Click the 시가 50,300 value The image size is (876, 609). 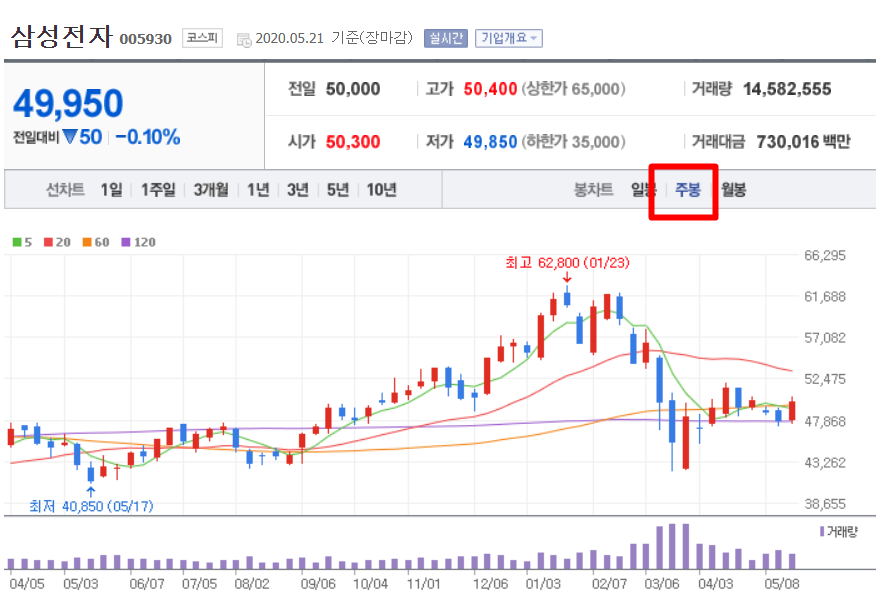pyautogui.click(x=353, y=142)
